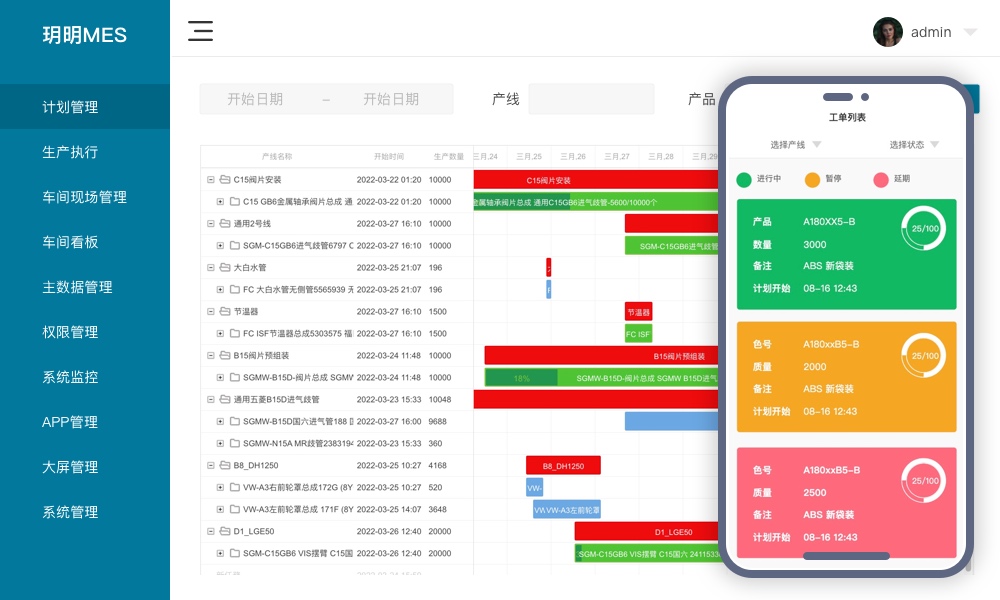The width and height of the screenshot is (1000, 600).
Task: Select the orange 暂停 status dot
Action: click(812, 180)
